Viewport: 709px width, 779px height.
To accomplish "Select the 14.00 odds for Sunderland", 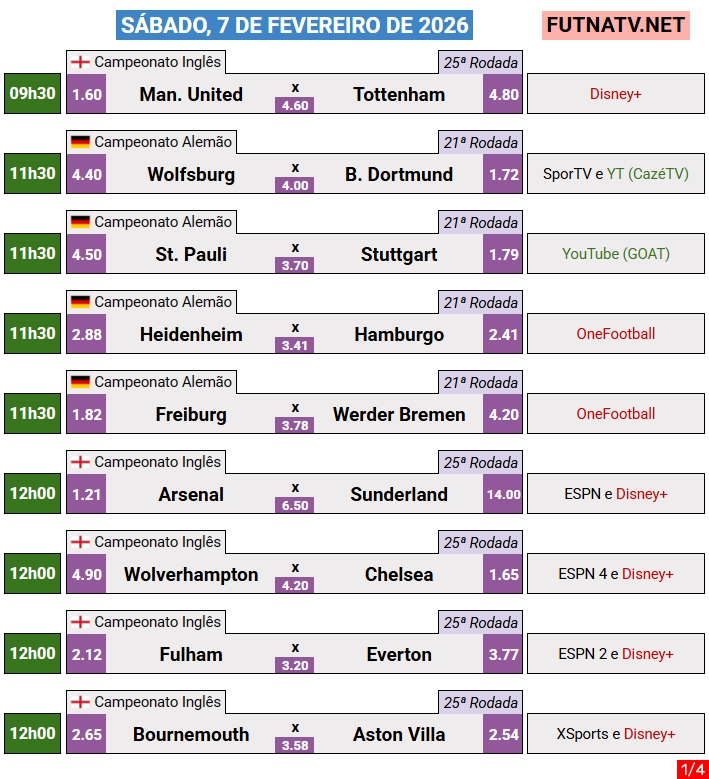I will point(503,494).
